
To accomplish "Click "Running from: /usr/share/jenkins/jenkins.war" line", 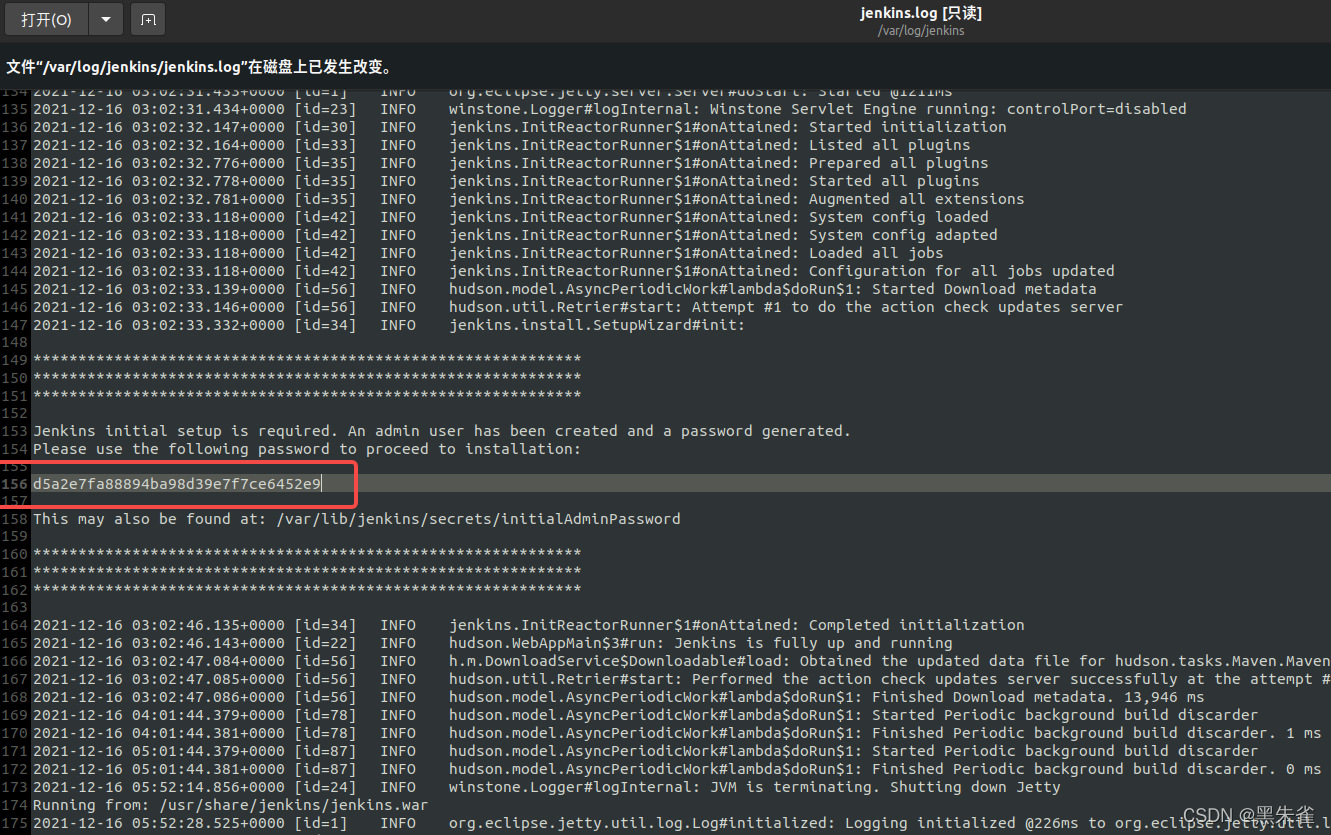I will pyautogui.click(x=231, y=805).
